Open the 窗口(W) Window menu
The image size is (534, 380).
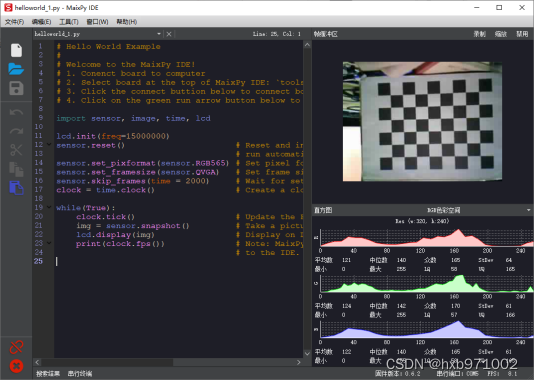click(x=97, y=22)
